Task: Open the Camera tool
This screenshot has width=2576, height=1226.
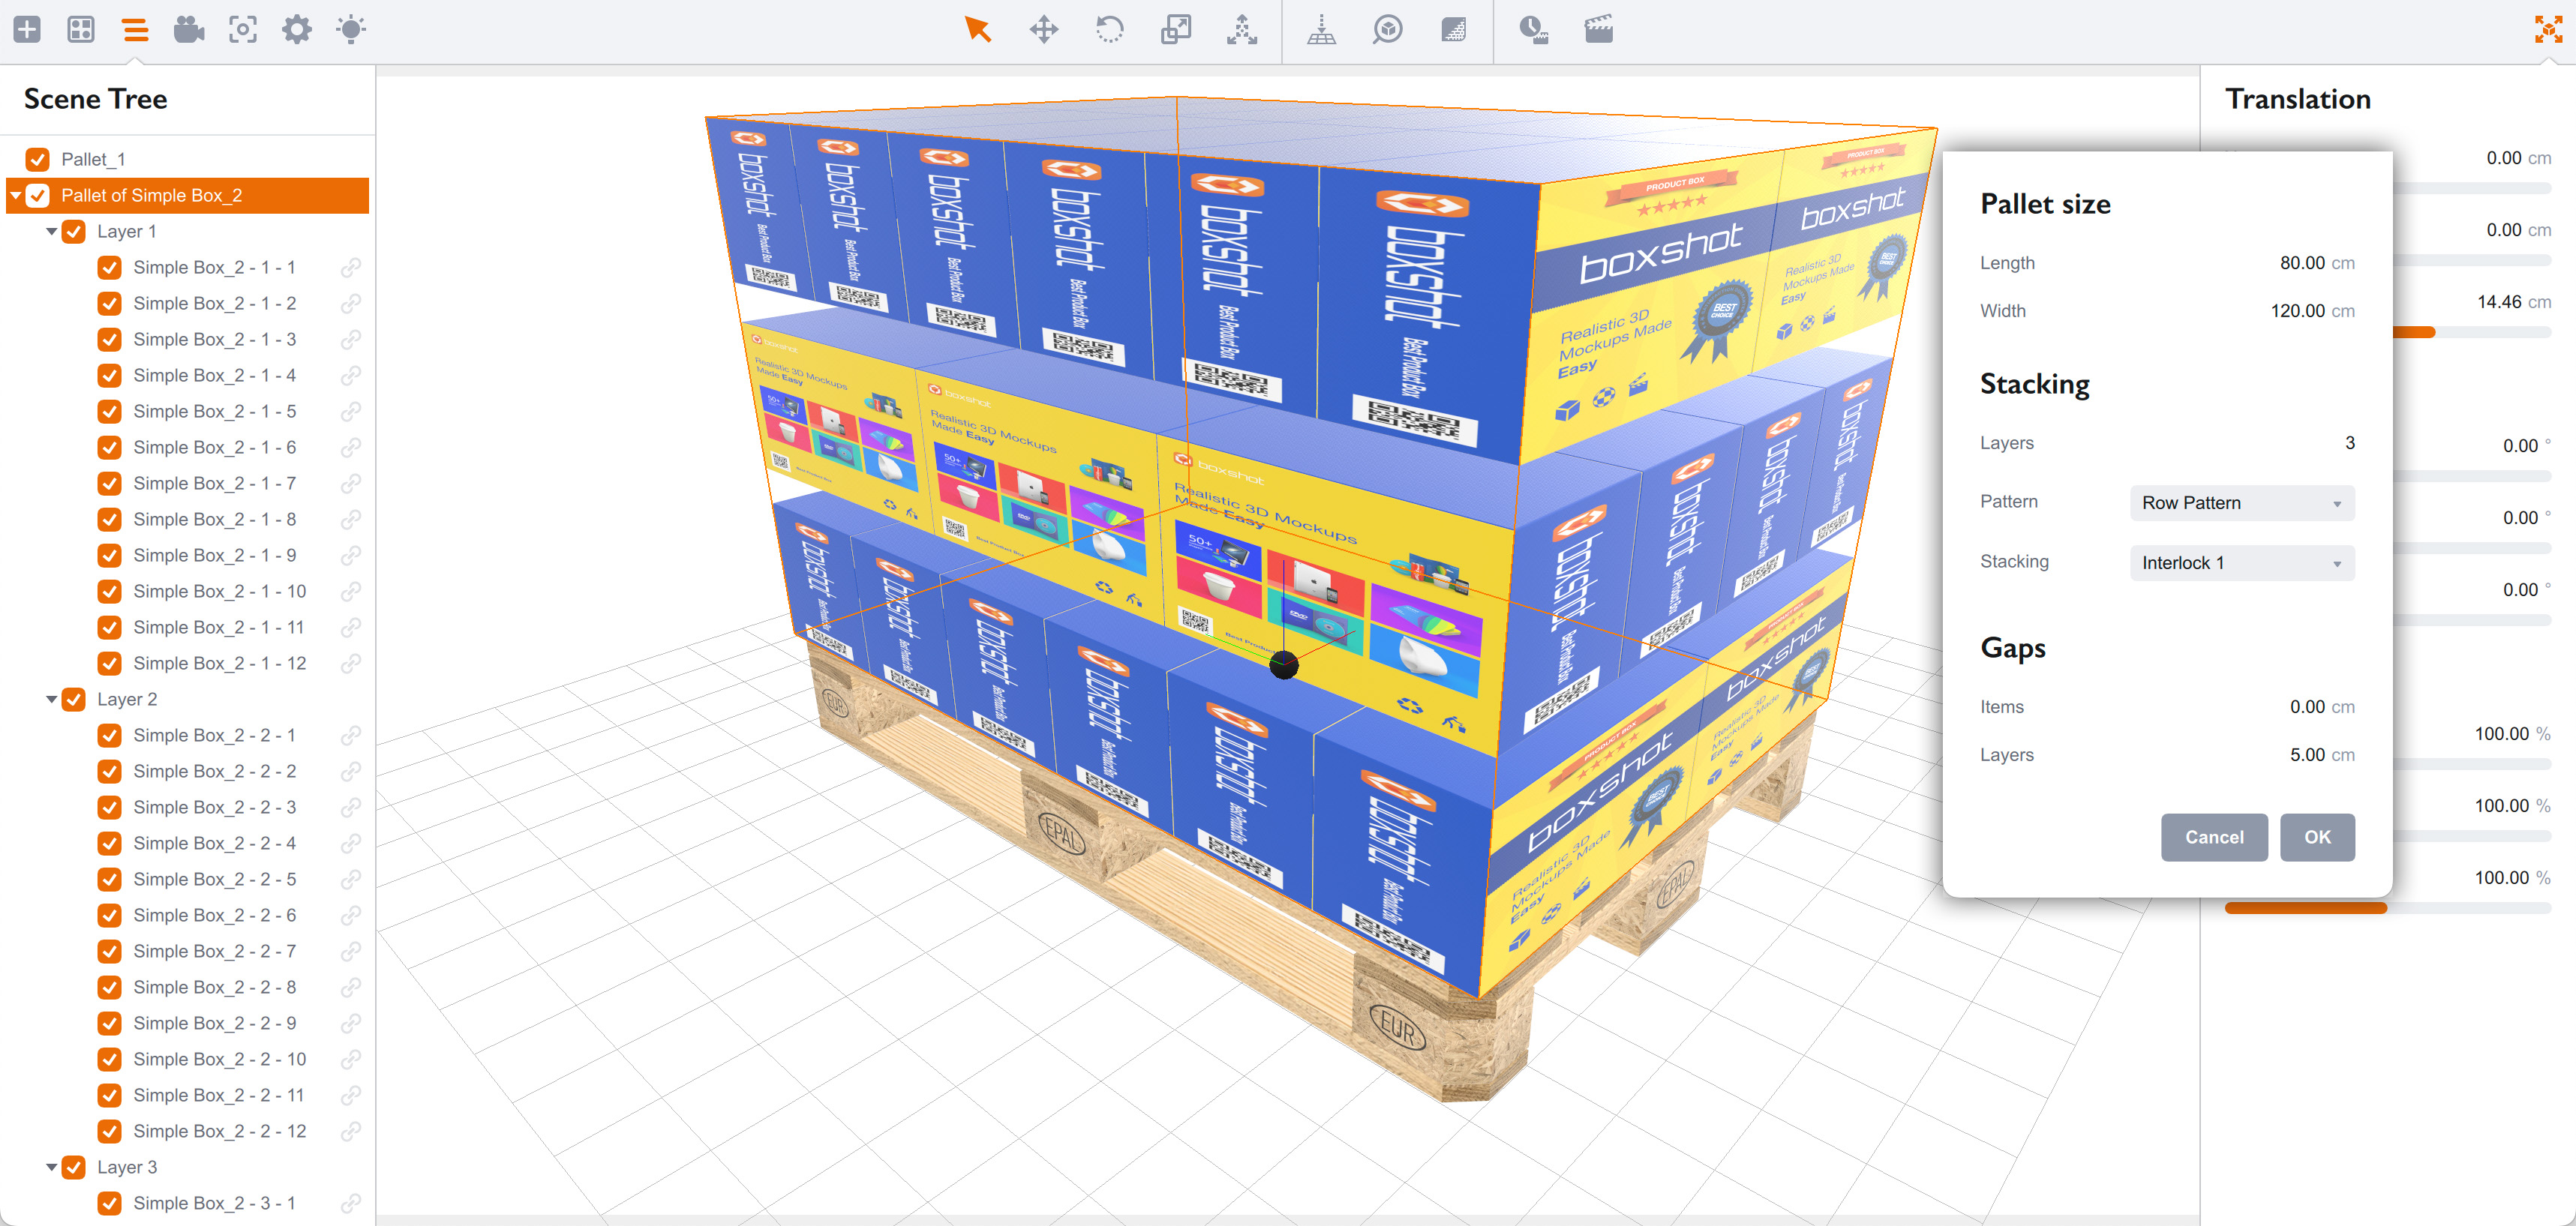Action: coord(188,30)
